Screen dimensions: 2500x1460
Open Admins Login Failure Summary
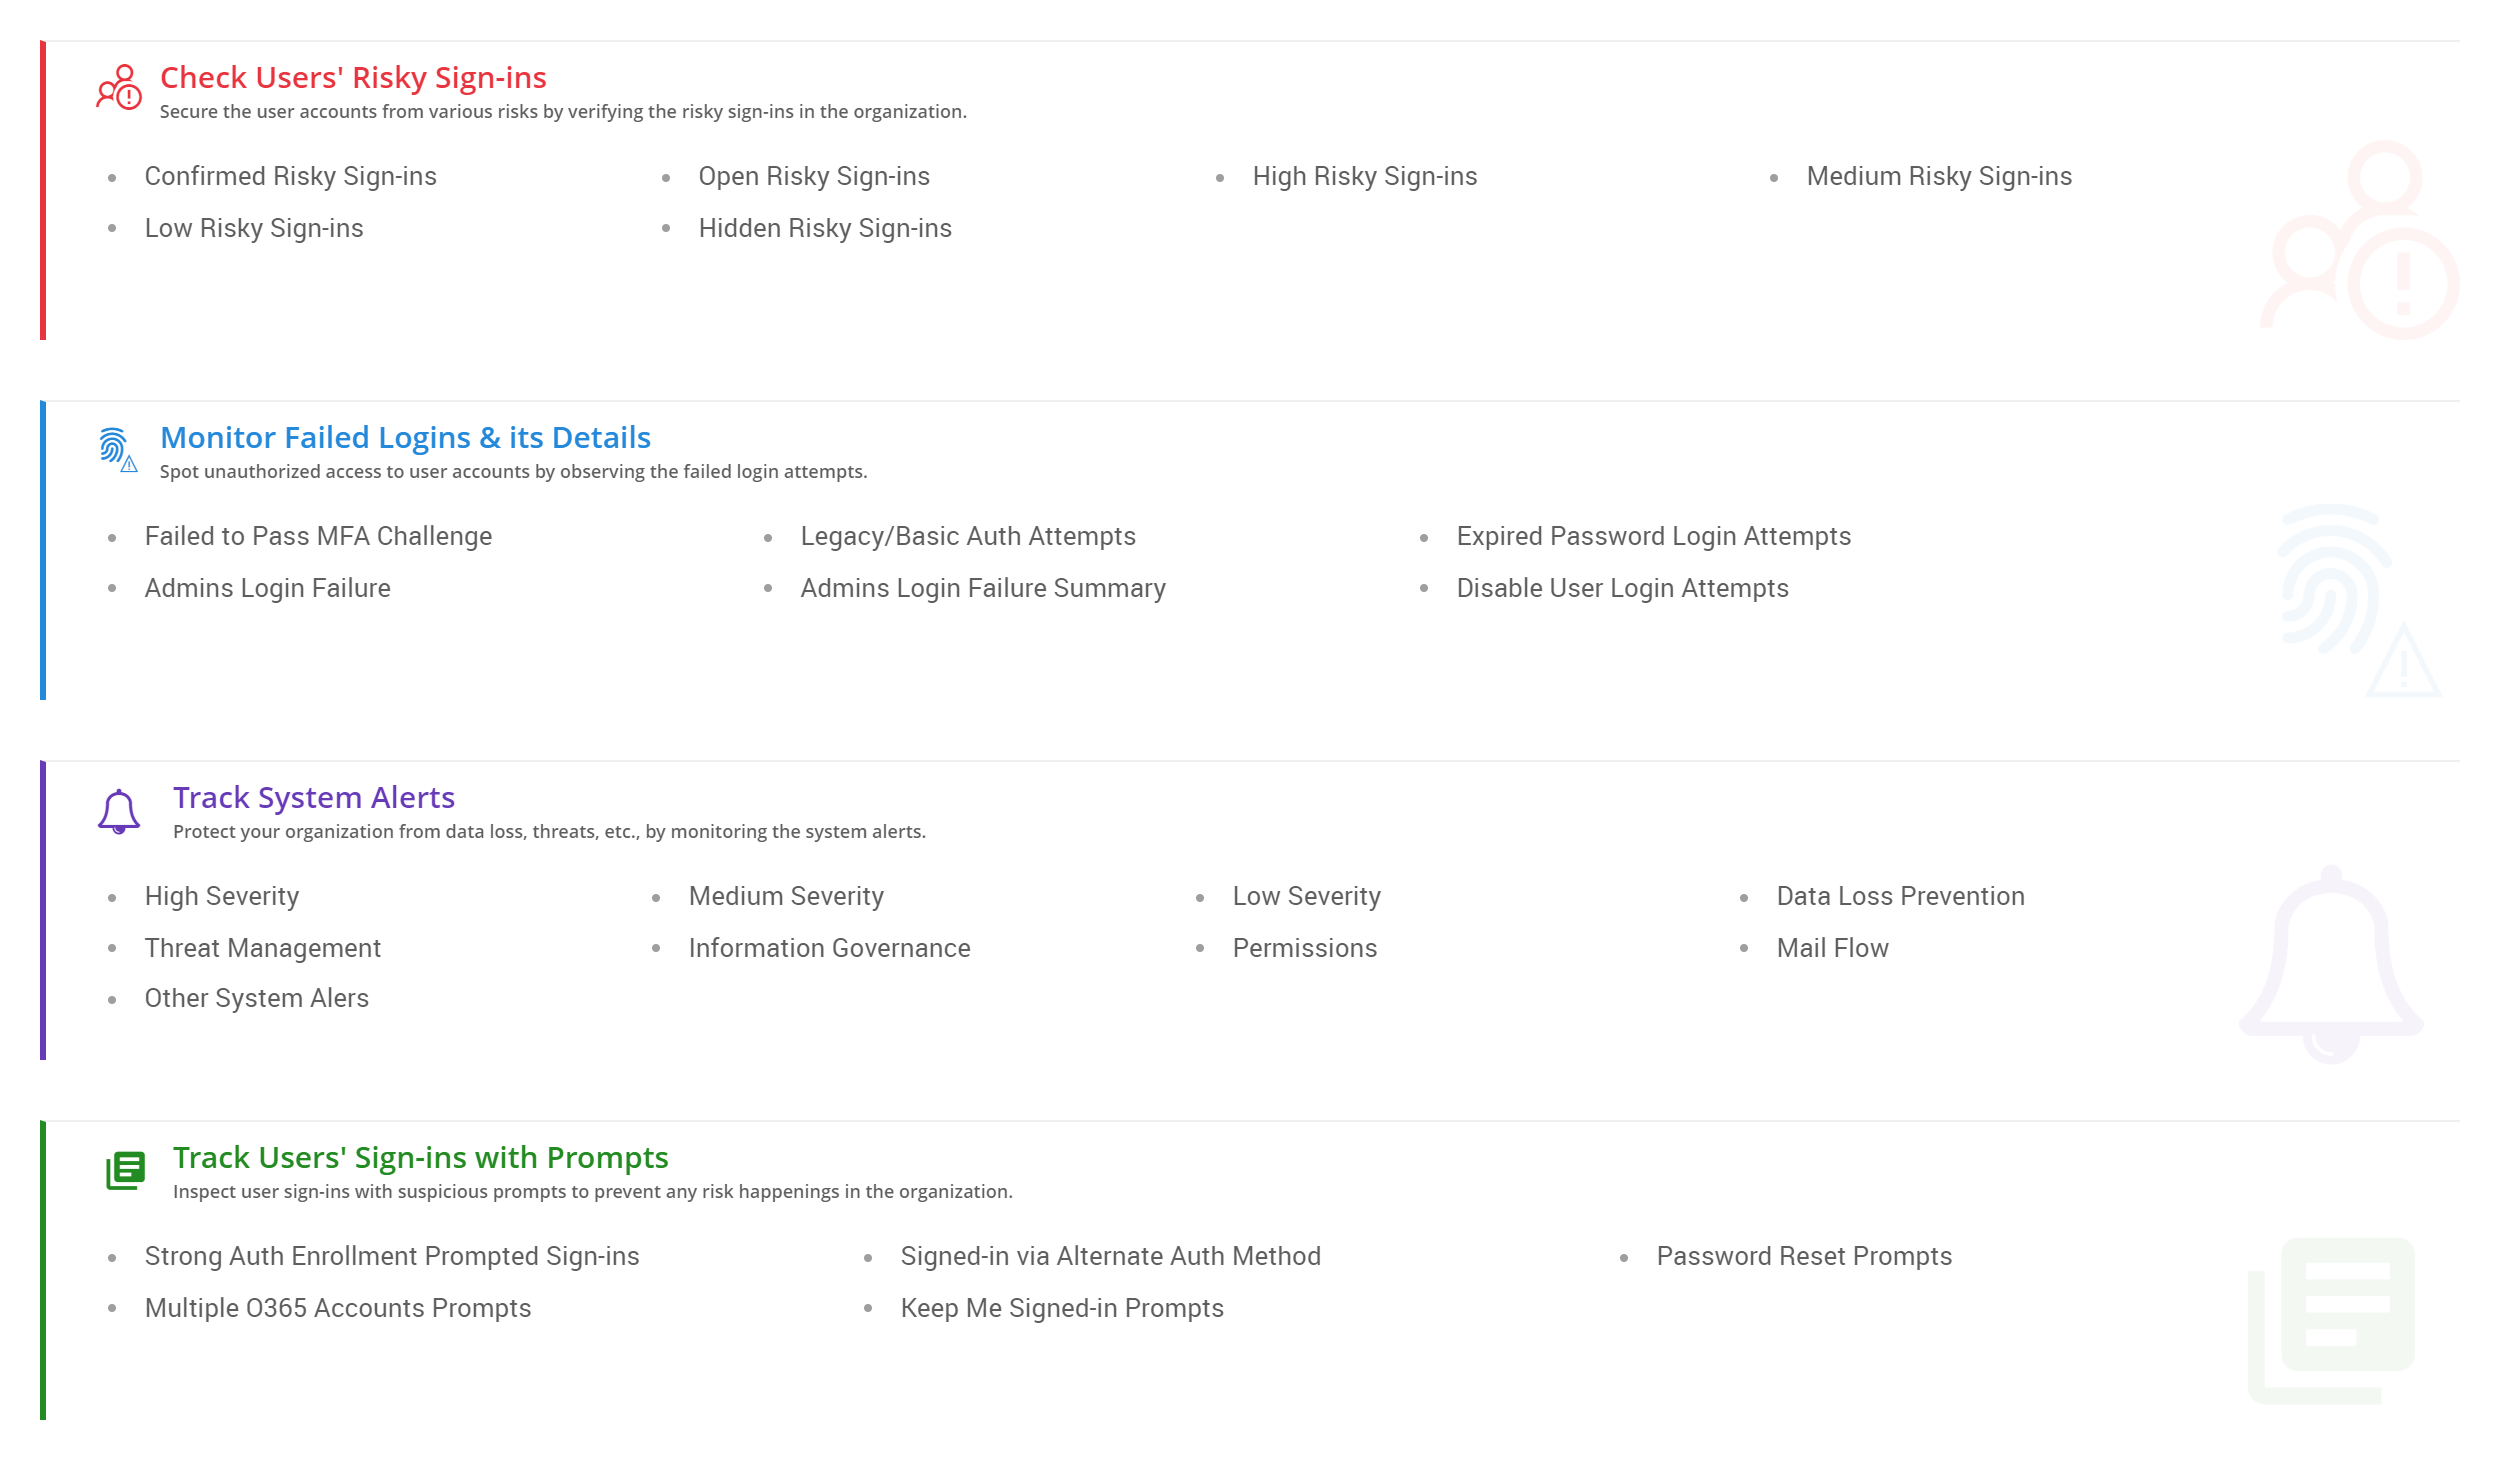pos(982,589)
